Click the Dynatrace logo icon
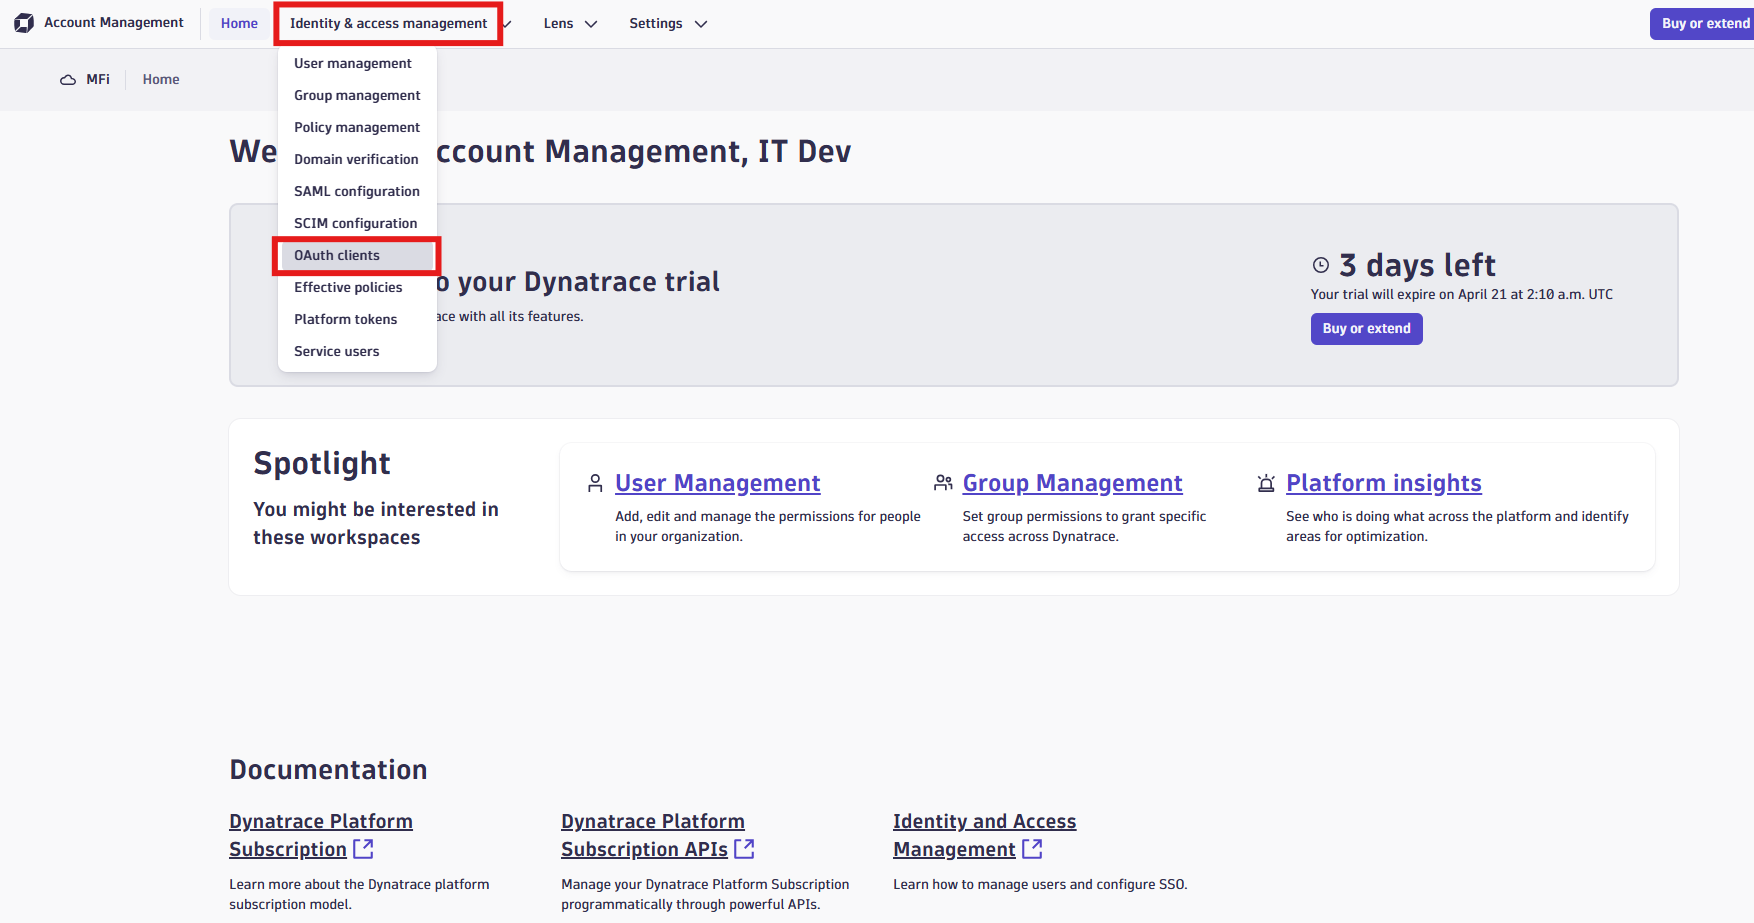This screenshot has height=923, width=1754. 24,23
